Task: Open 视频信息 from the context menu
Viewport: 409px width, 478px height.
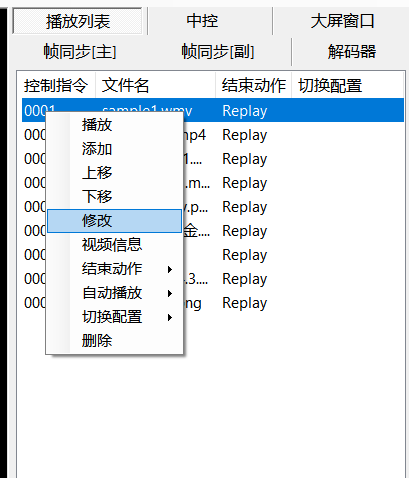Action: coord(114,245)
